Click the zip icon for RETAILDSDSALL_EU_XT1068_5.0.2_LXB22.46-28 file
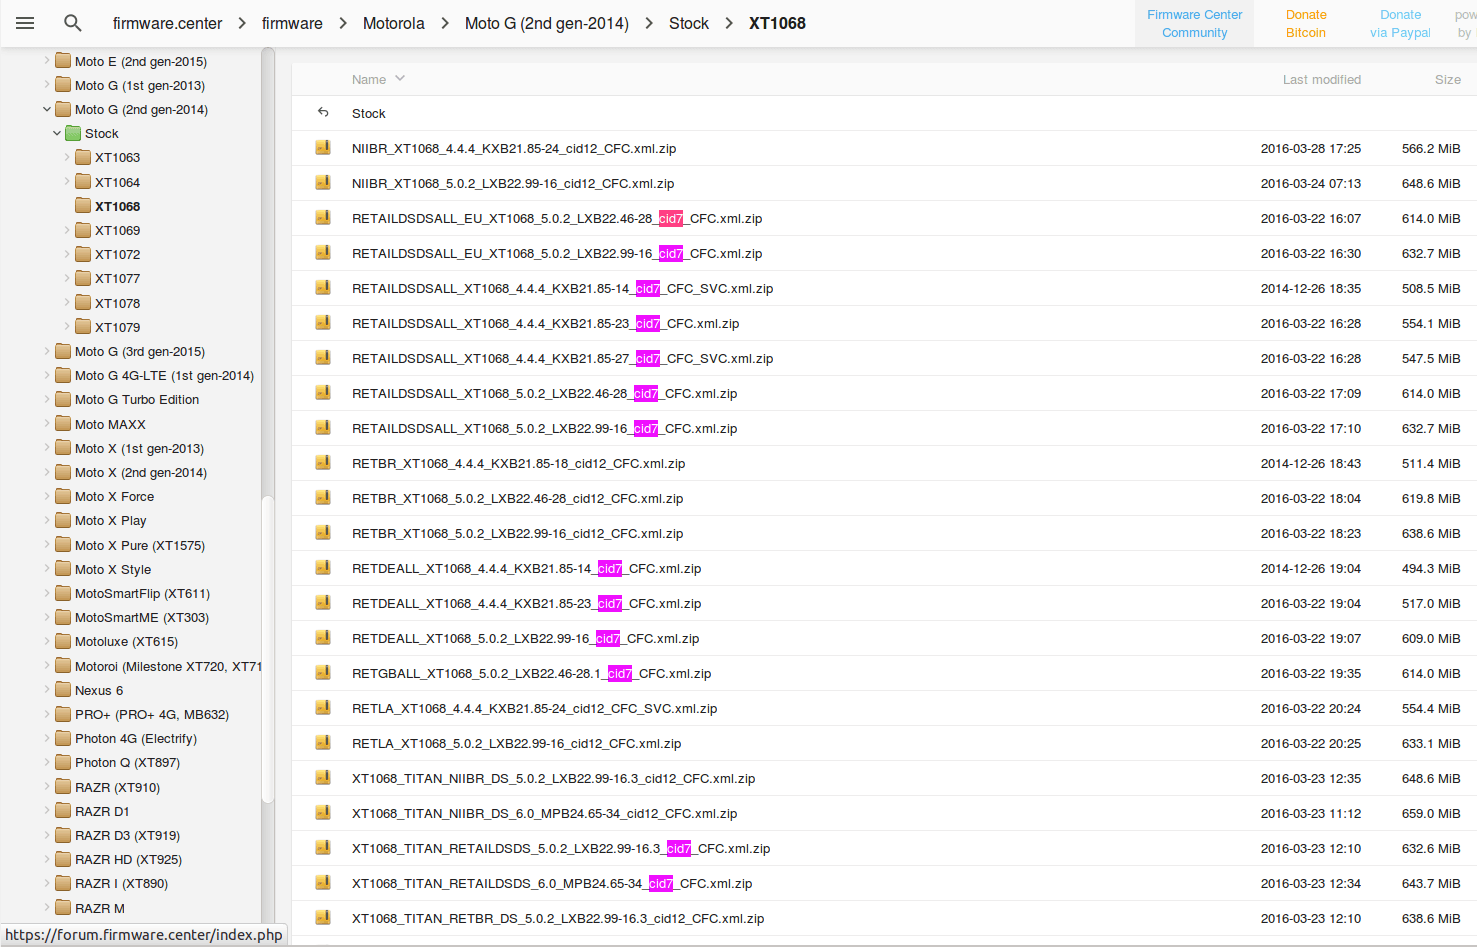 [x=323, y=218]
